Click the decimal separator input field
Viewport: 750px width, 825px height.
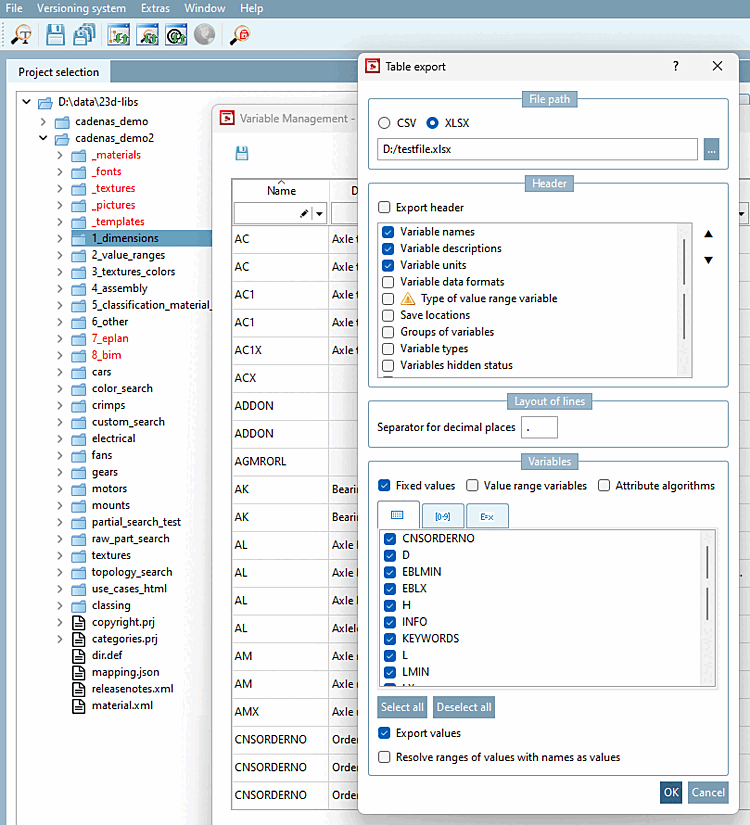coord(539,427)
